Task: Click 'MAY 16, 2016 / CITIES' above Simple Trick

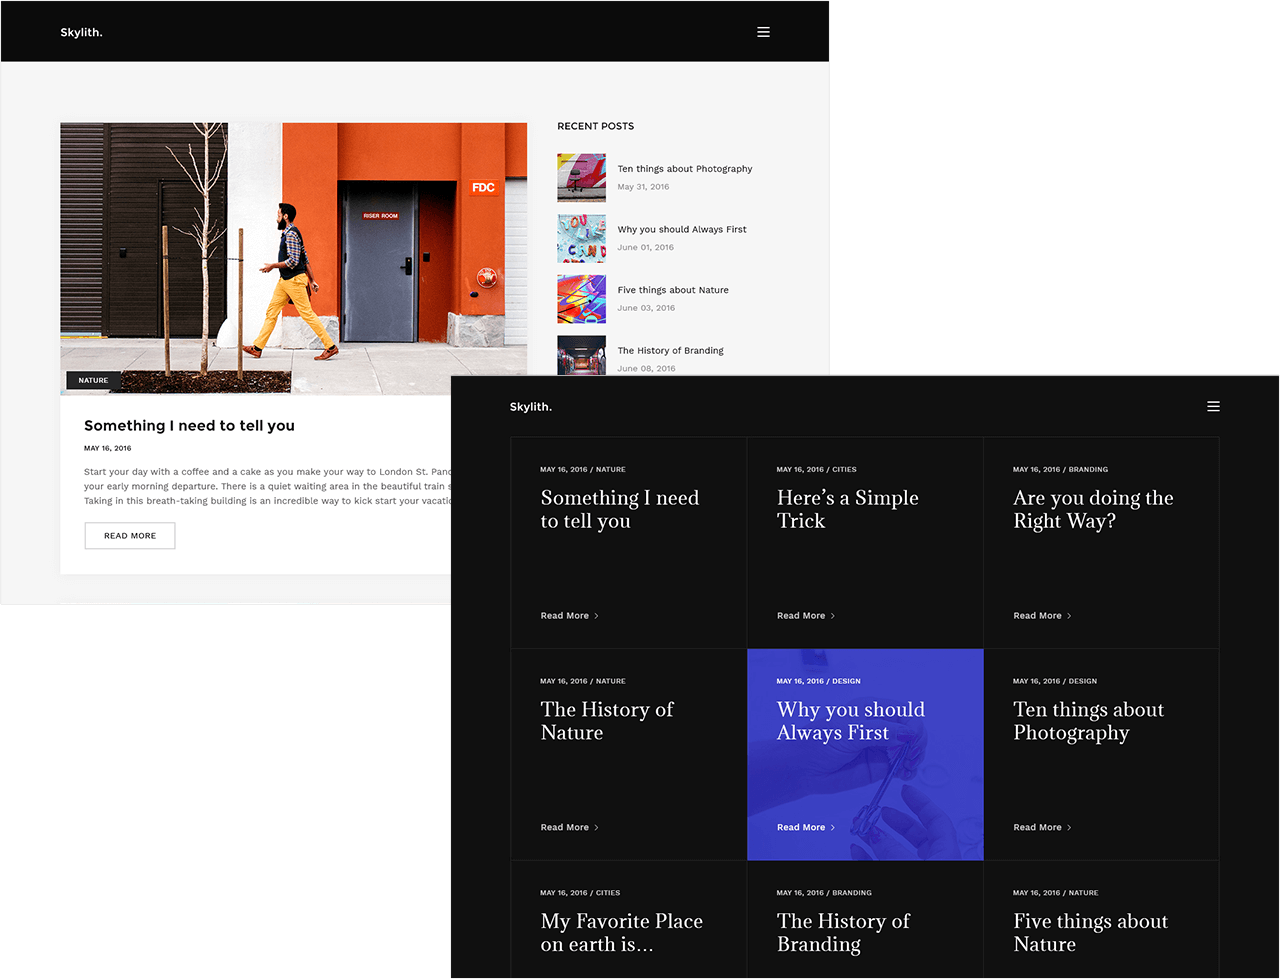Action: (x=816, y=469)
